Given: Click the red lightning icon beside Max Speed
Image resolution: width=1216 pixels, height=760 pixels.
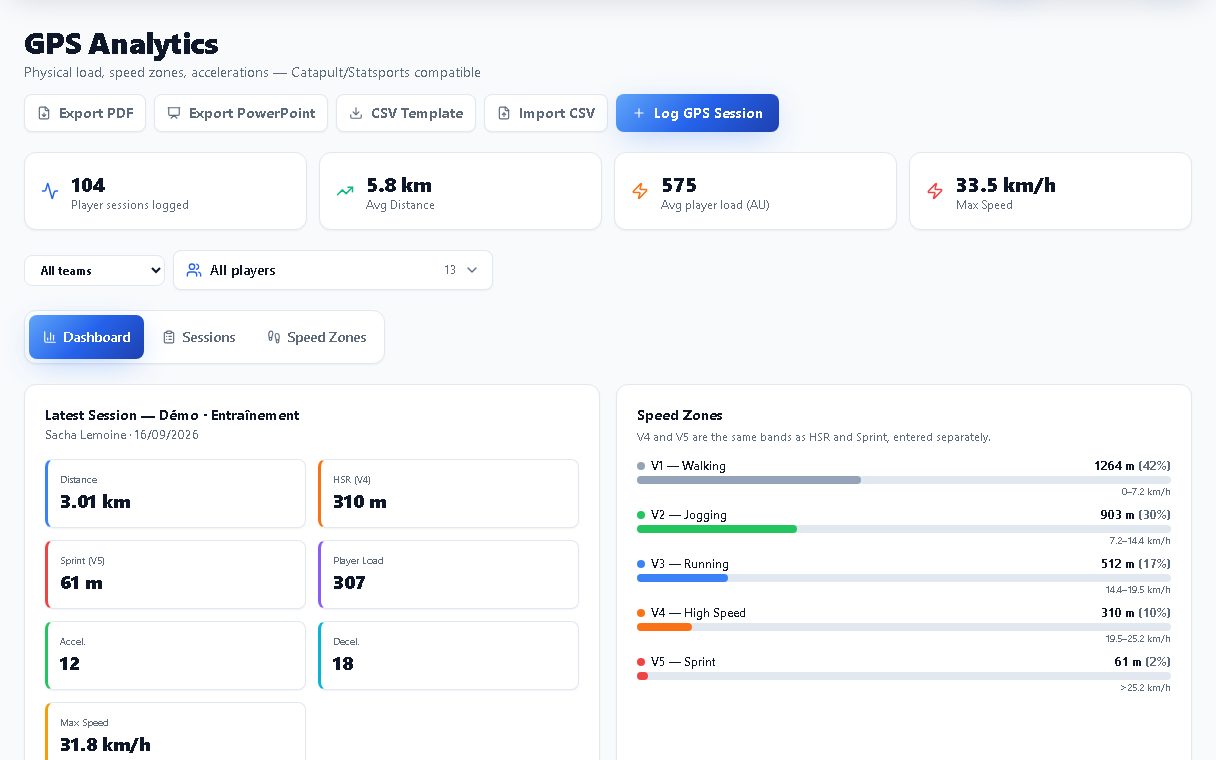Looking at the screenshot, I should (935, 191).
